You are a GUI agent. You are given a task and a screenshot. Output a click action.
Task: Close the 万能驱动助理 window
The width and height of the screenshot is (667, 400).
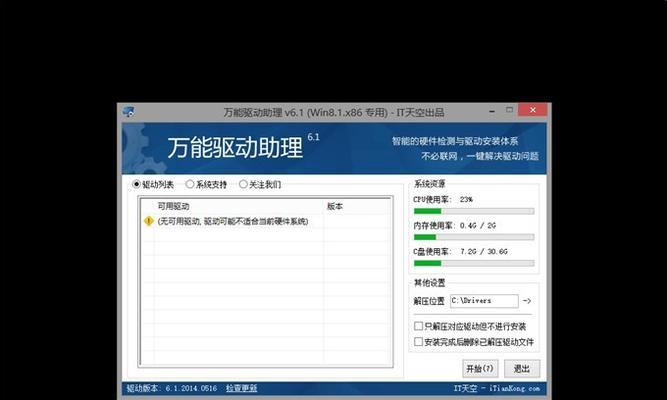[x=533, y=110]
